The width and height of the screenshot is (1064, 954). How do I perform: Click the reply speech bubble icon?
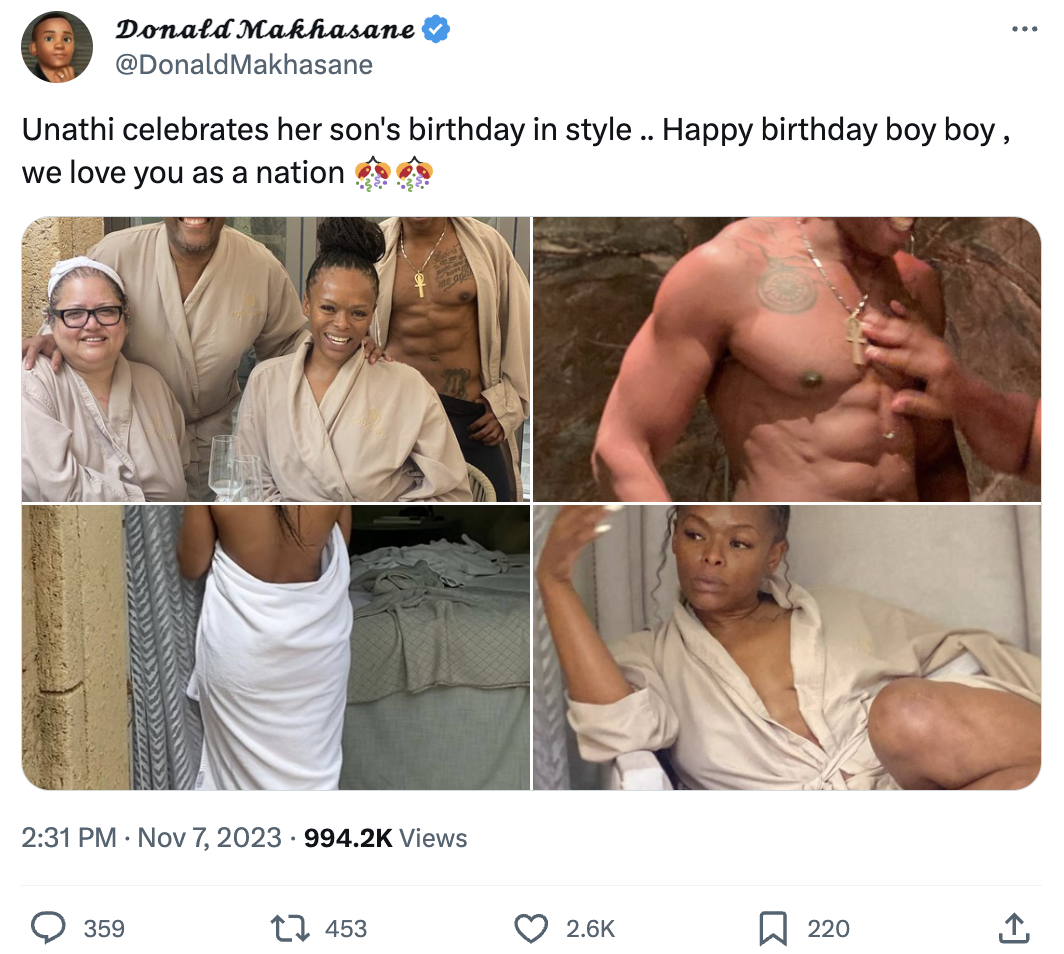pyautogui.click(x=48, y=928)
